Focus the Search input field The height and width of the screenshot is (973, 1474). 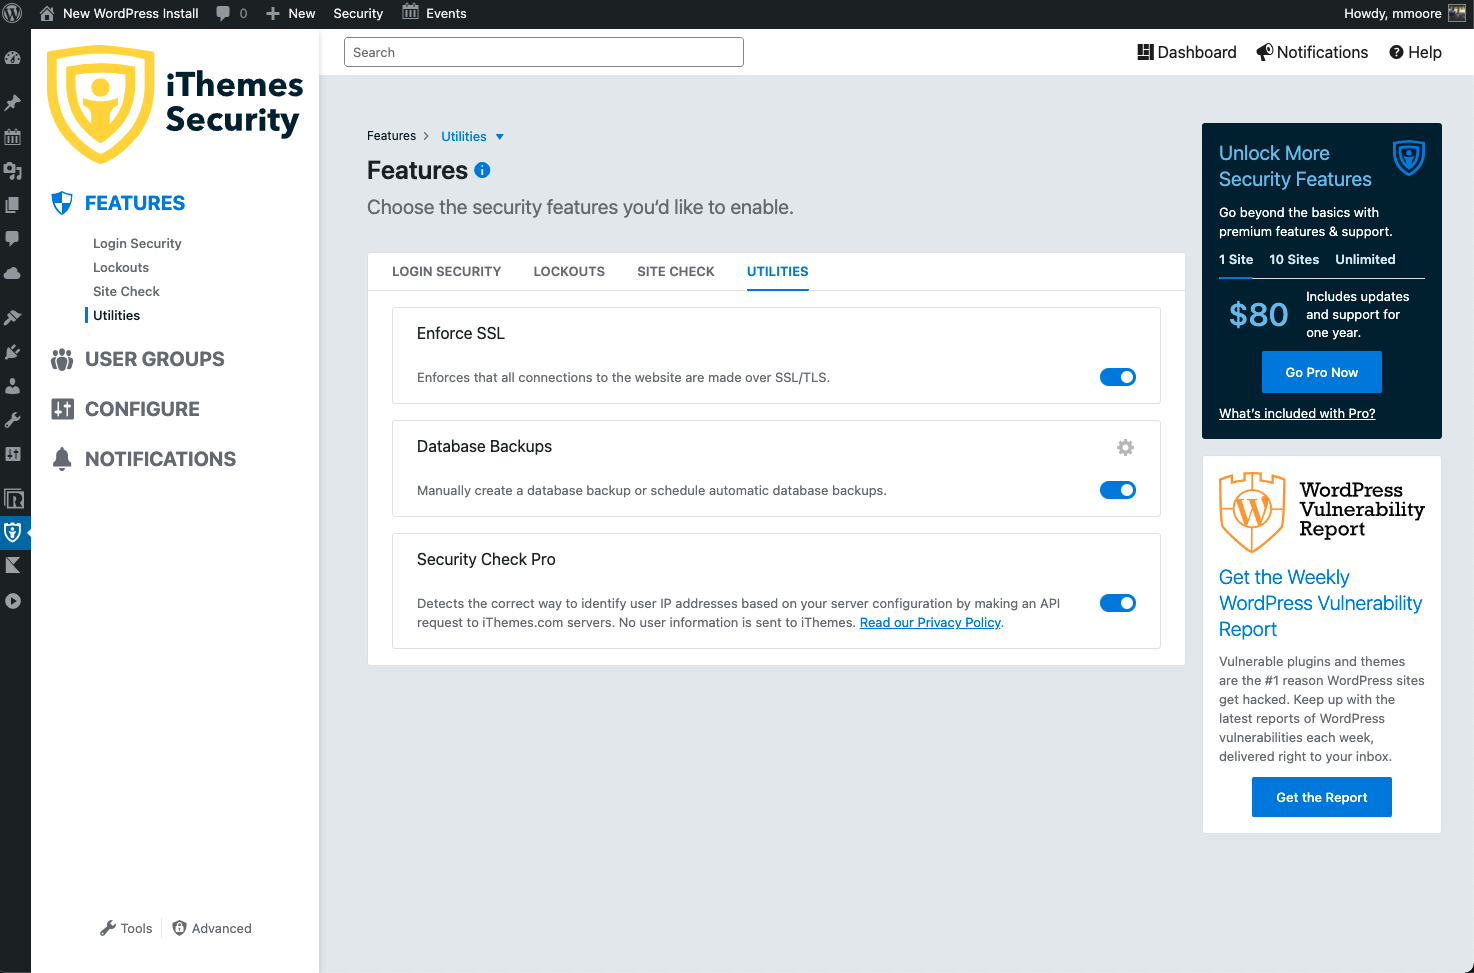tap(544, 52)
